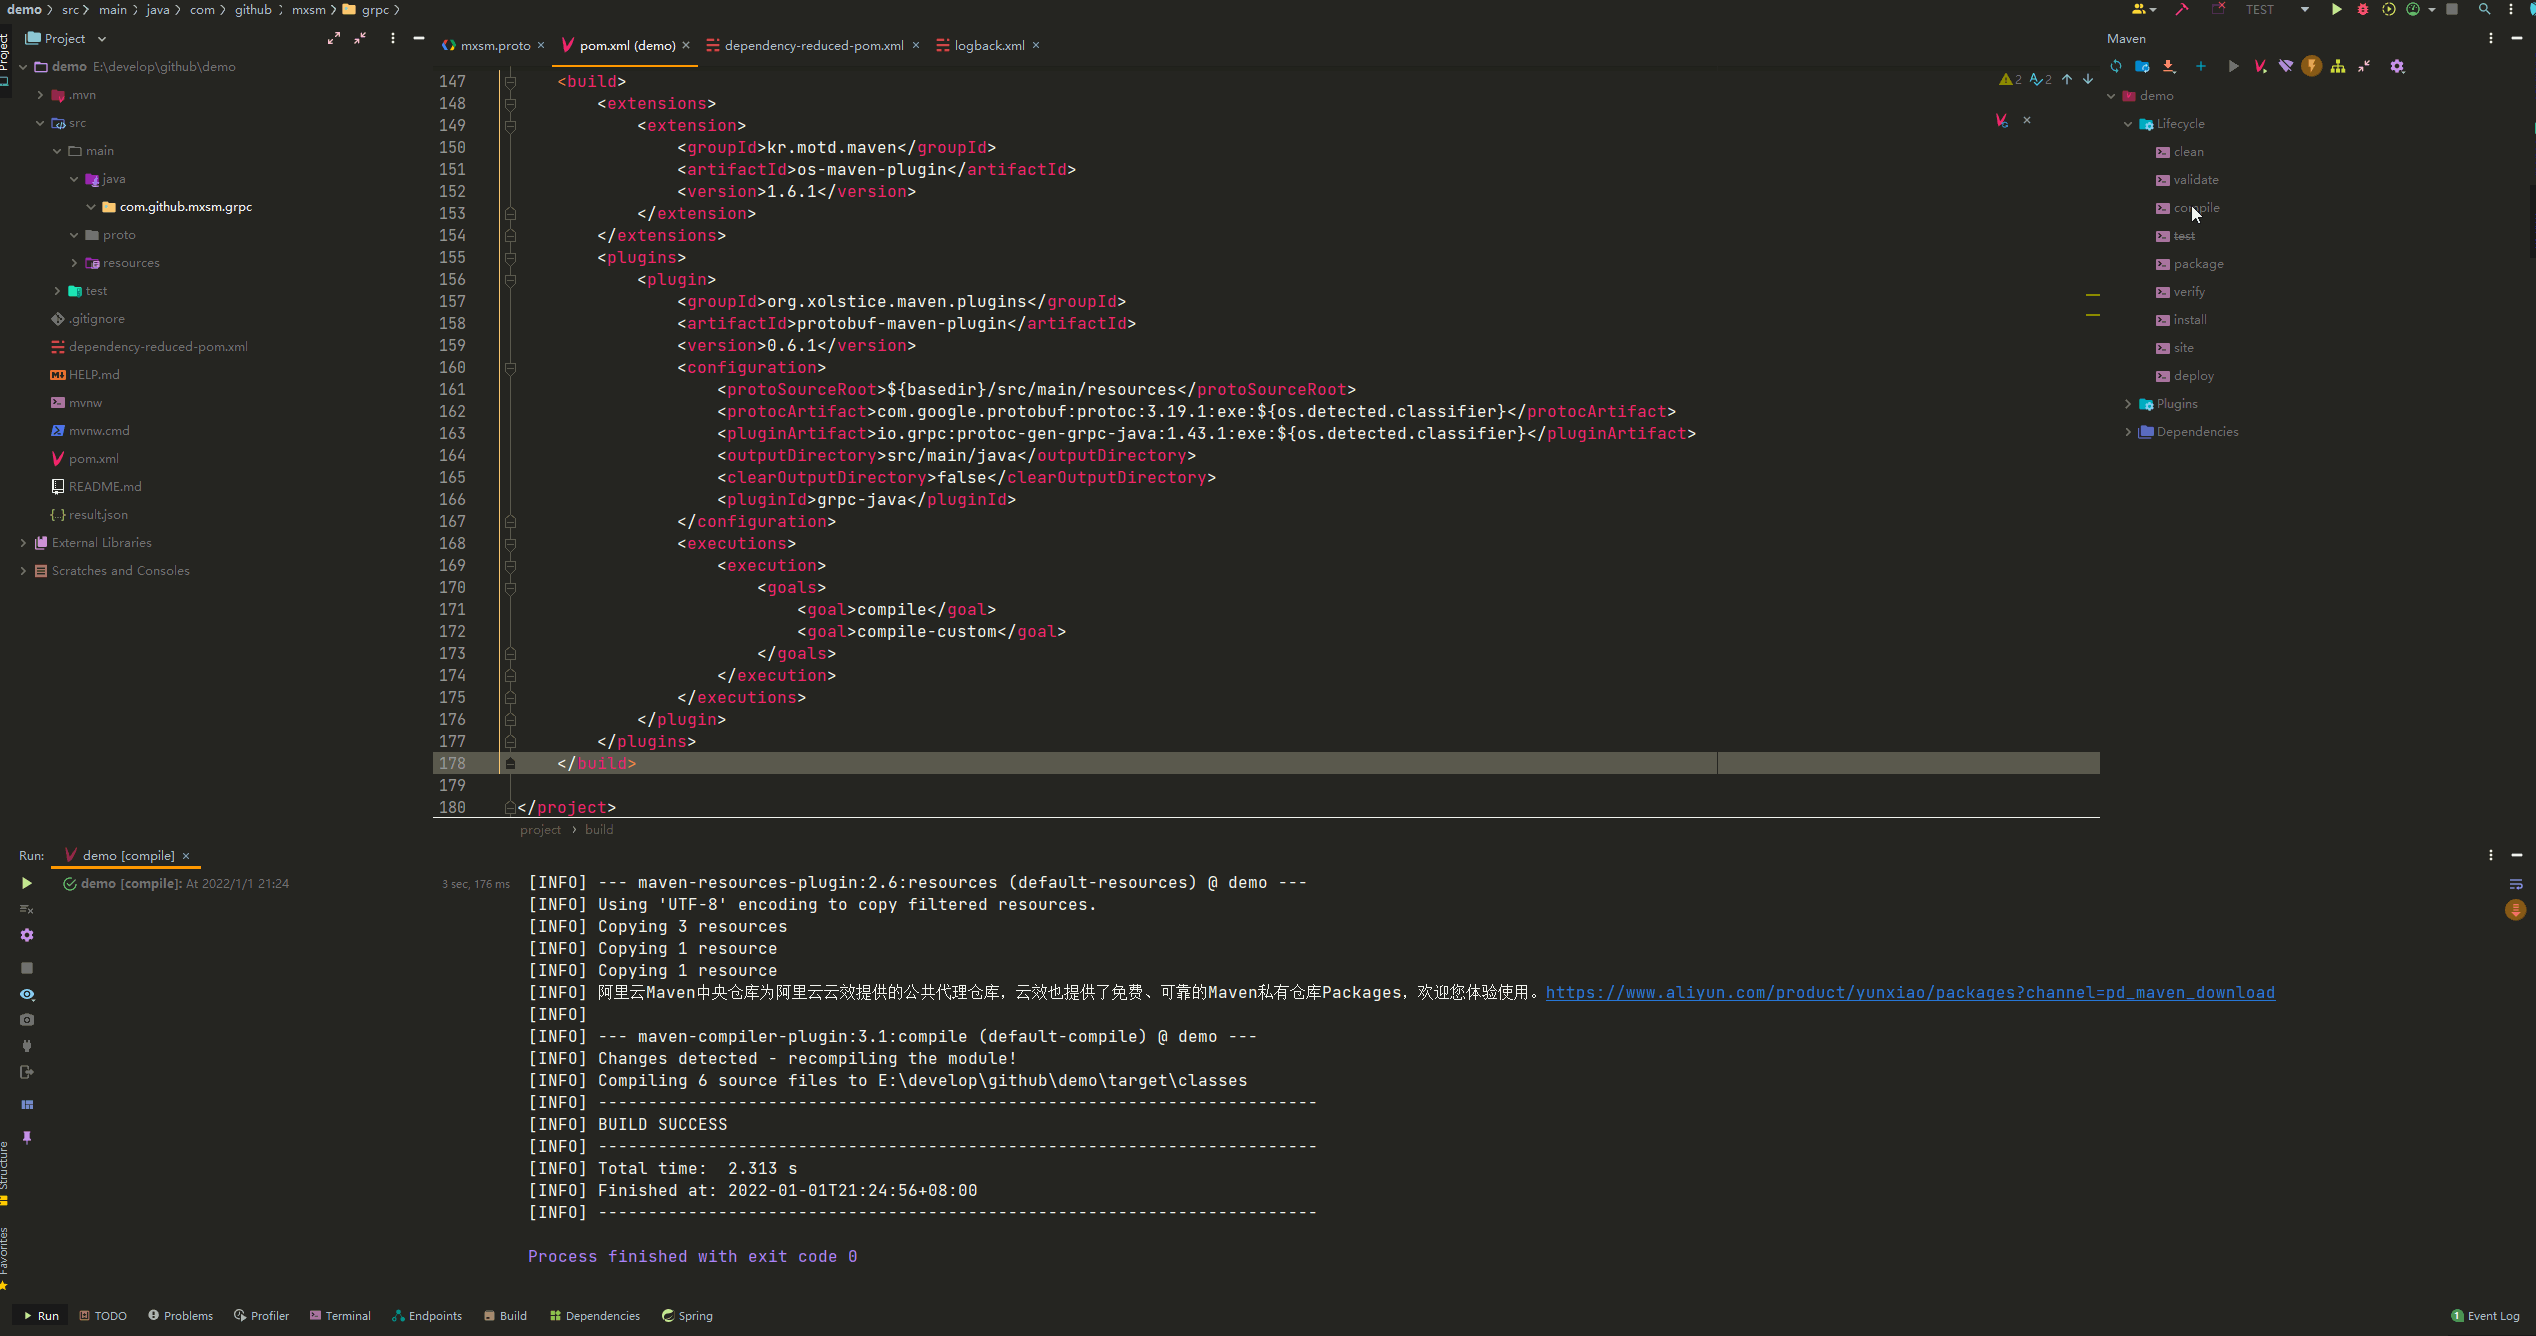Open result.json in project tree
Viewport: 2536px width, 1336px height.
point(98,515)
